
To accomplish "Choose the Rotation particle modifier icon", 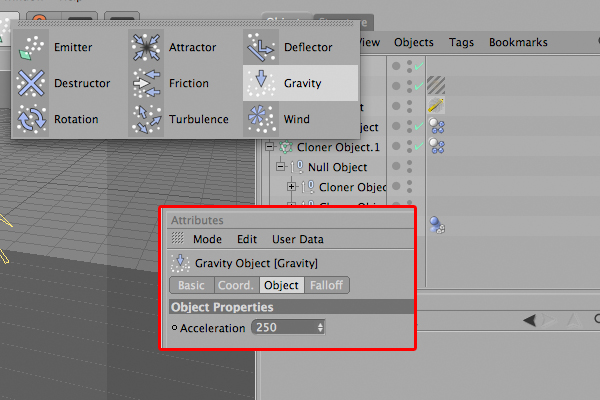I will pyautogui.click(x=31, y=119).
